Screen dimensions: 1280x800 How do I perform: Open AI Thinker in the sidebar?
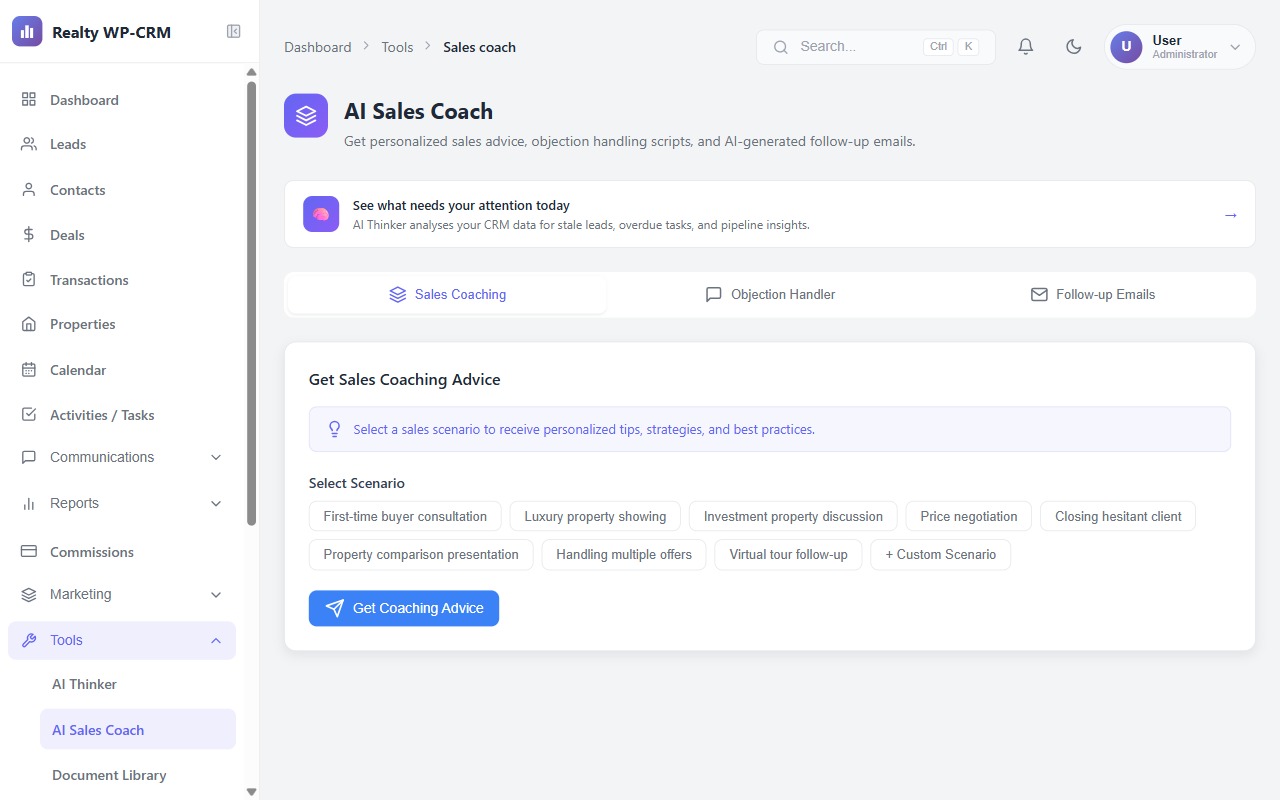coord(138,684)
